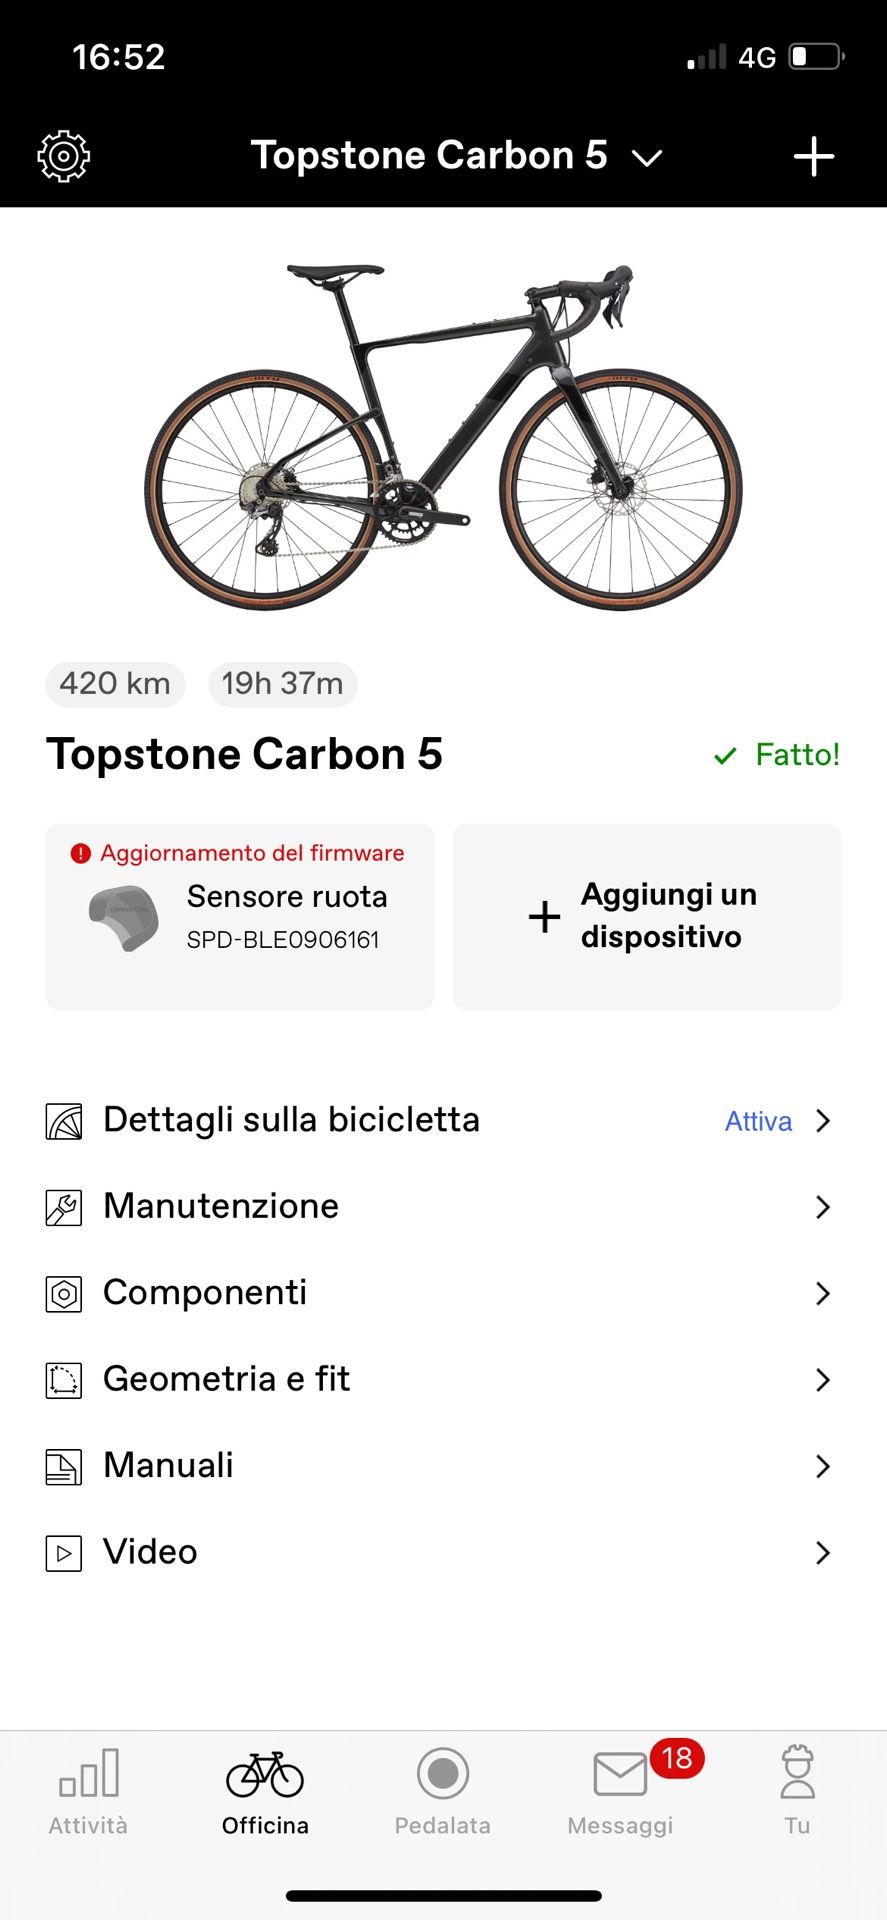Click the frame icon beside Dettagli sulla bicicletta

coord(64,1121)
